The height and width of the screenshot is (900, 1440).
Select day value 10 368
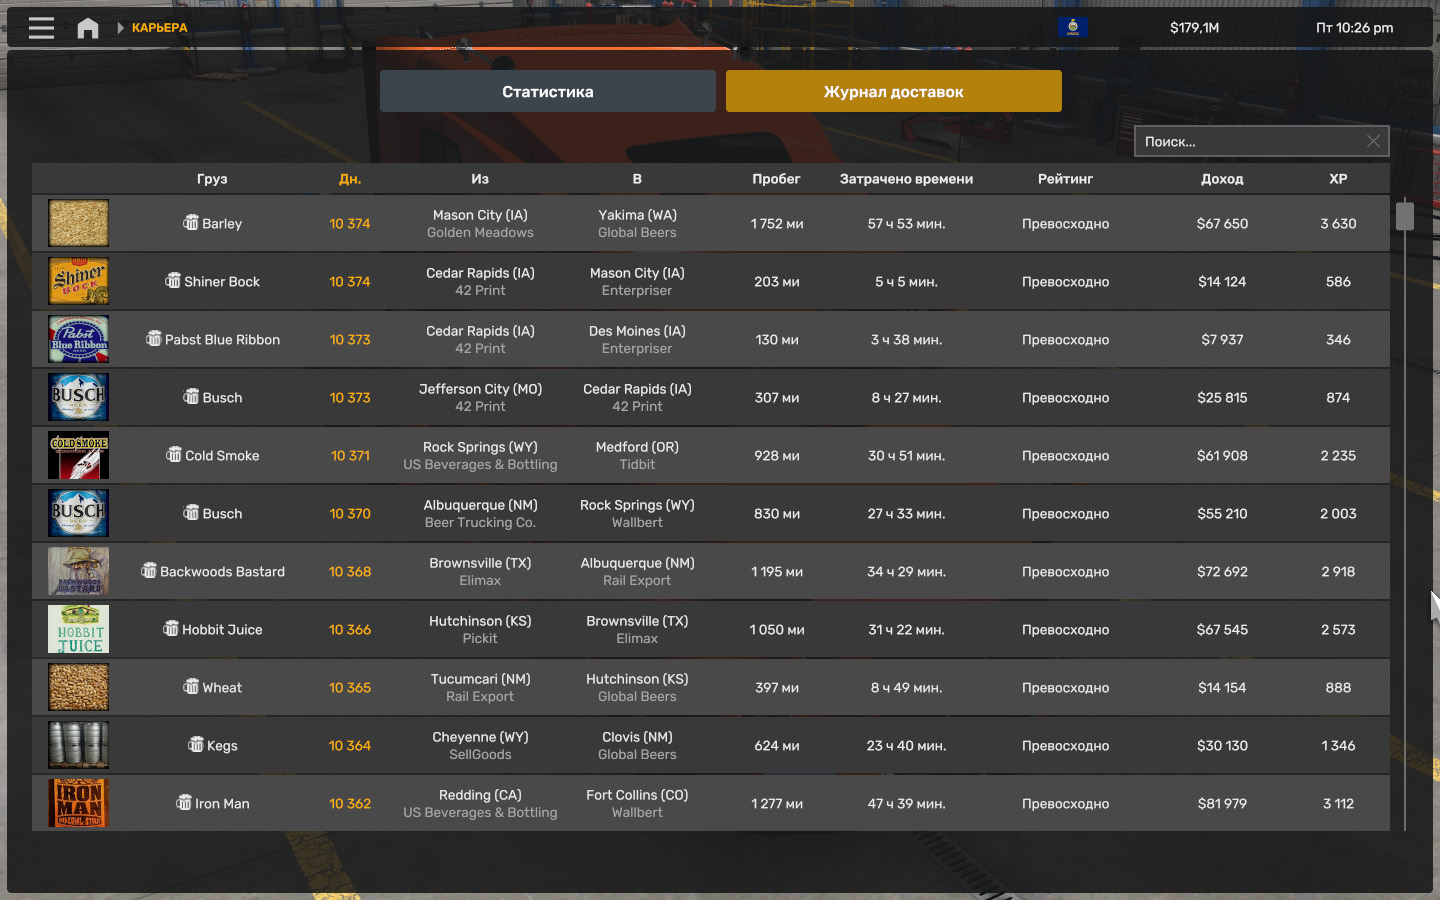point(350,571)
